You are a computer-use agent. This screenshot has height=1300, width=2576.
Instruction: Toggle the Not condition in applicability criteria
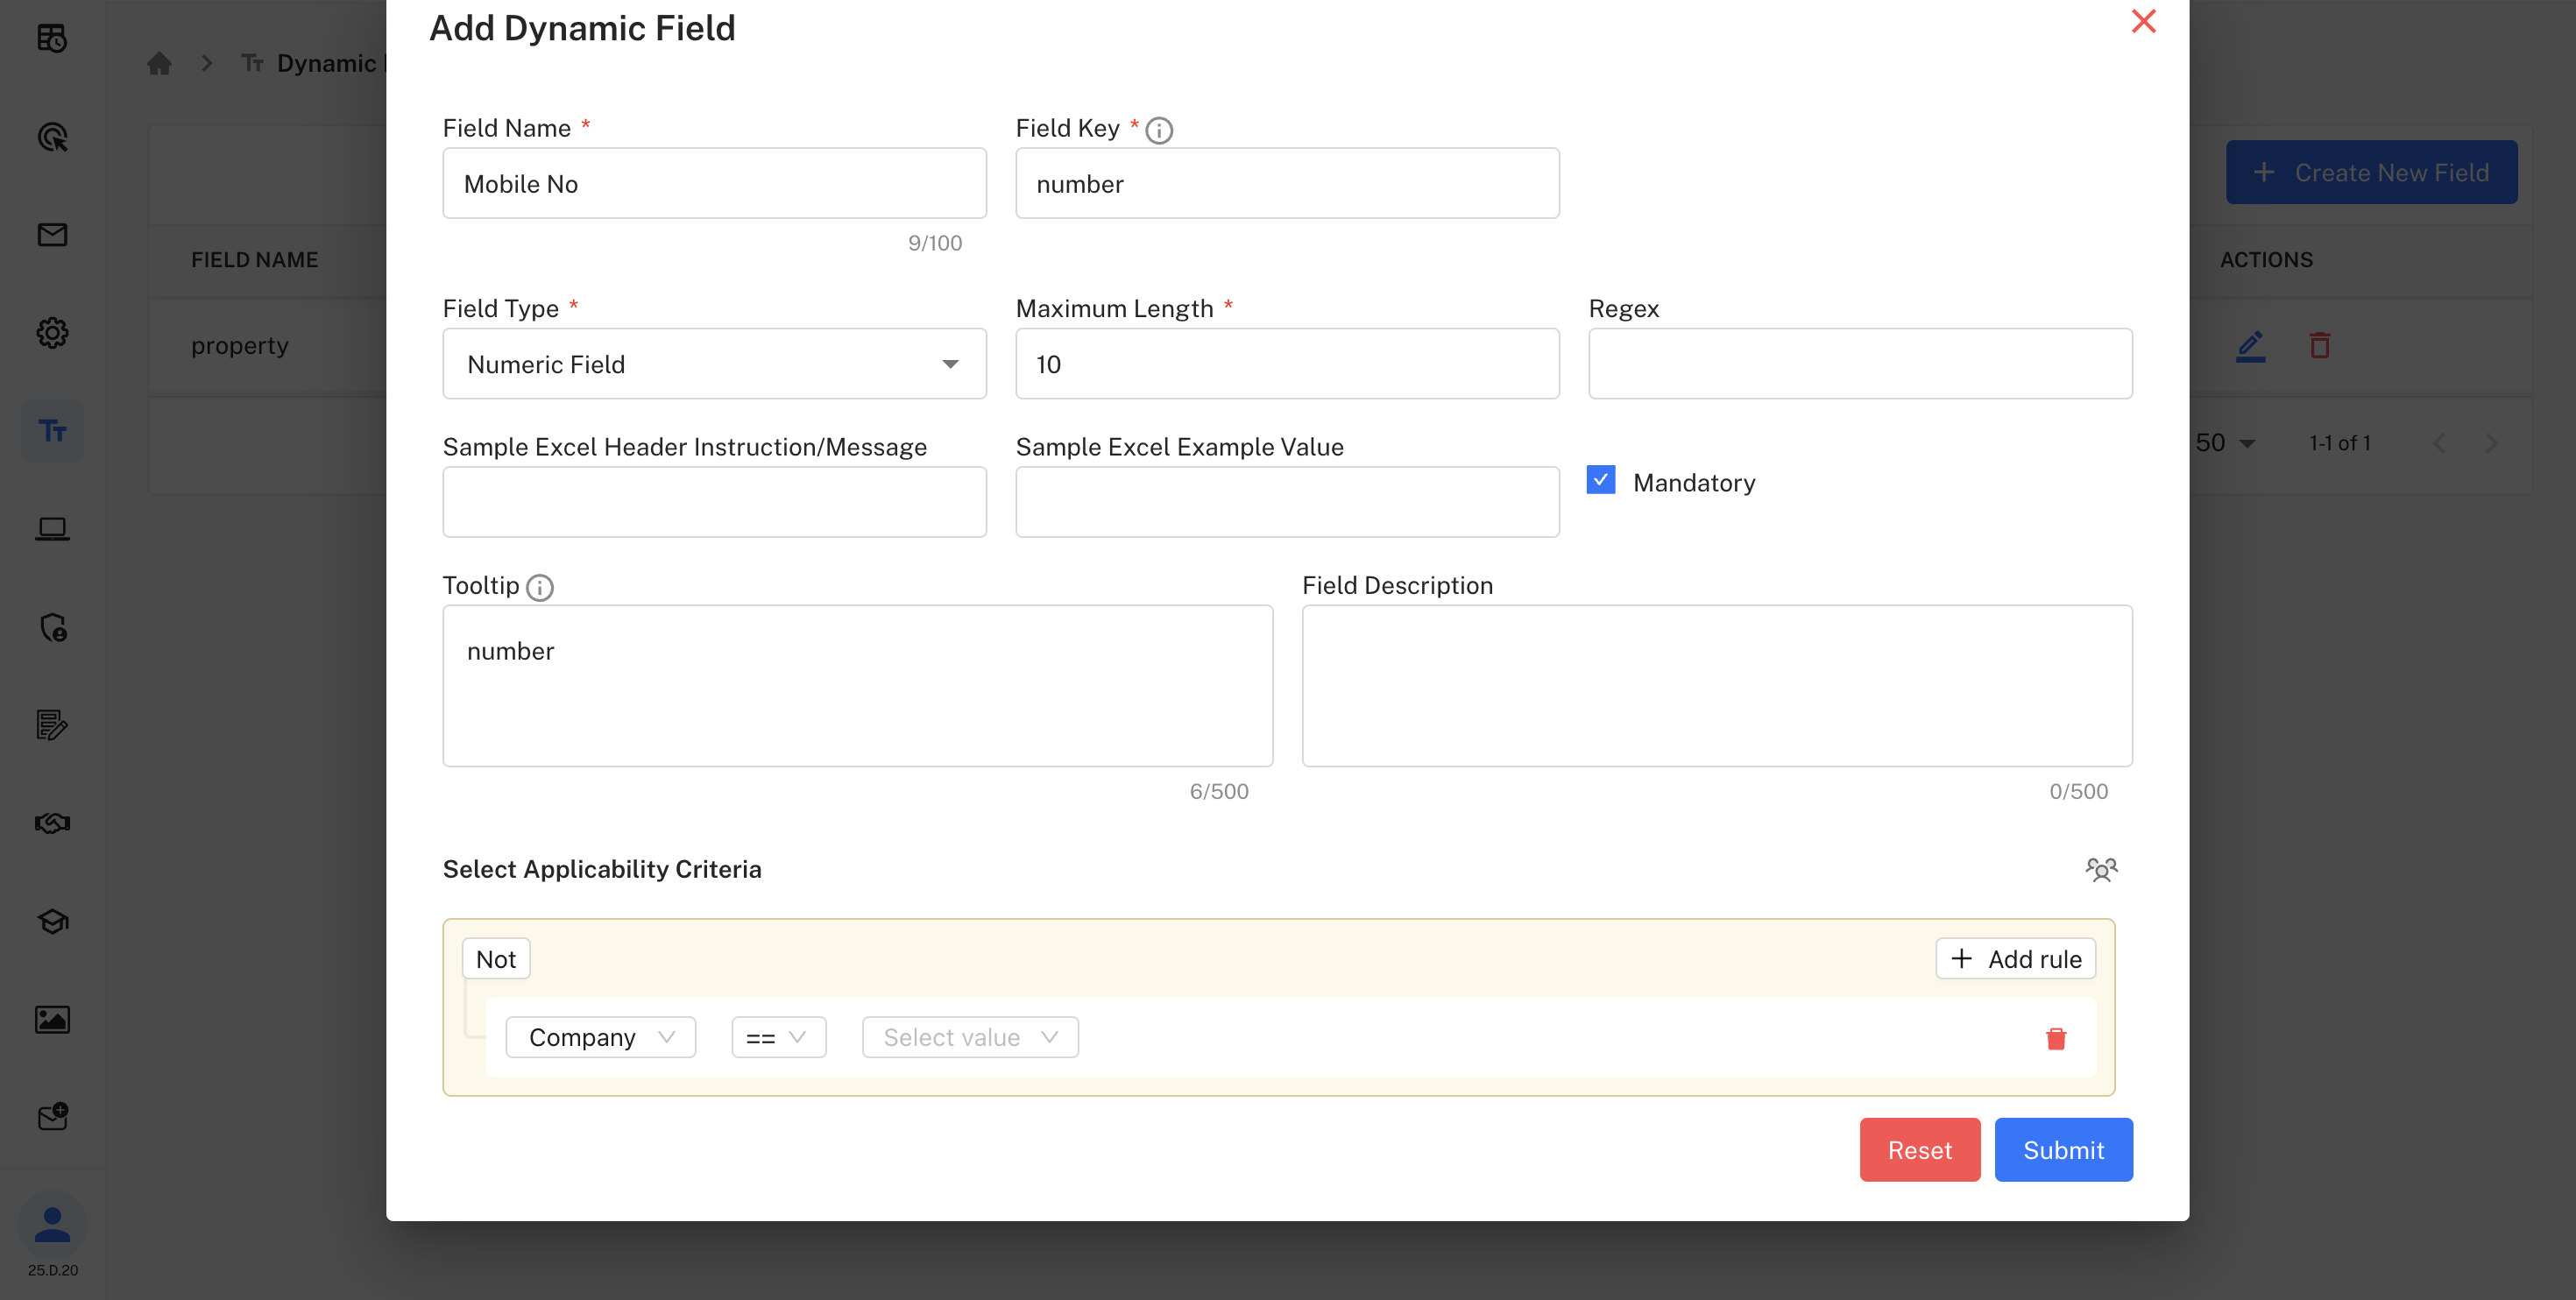click(496, 958)
